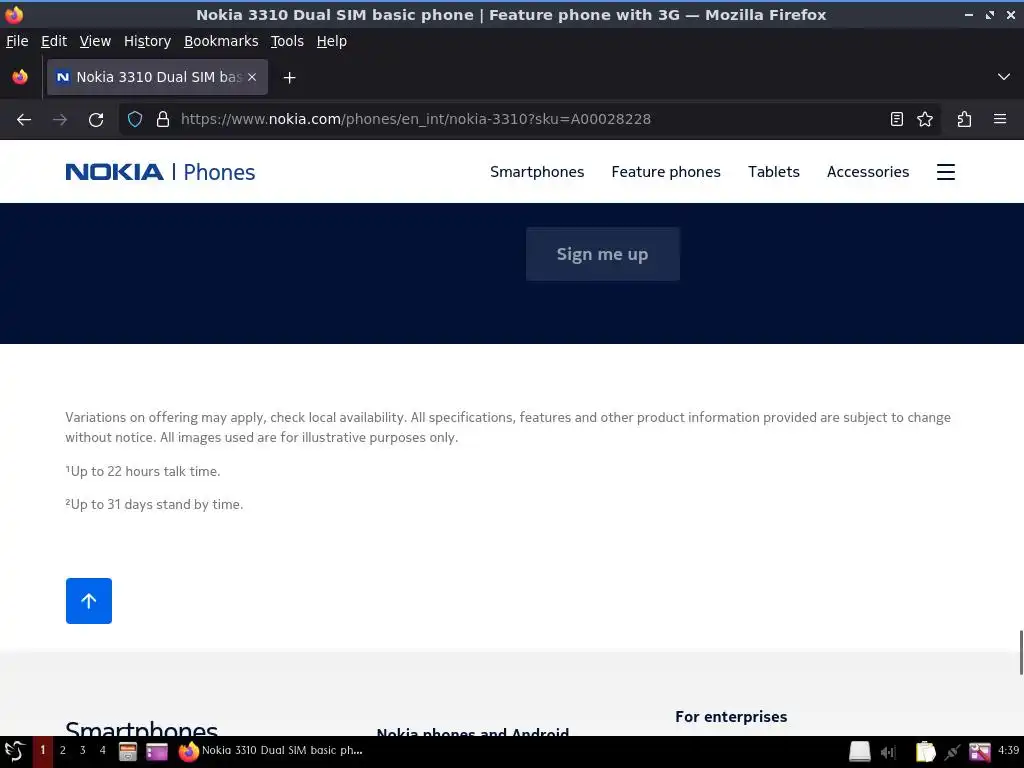
Task: Click the Sign me up button
Action: pos(603,254)
